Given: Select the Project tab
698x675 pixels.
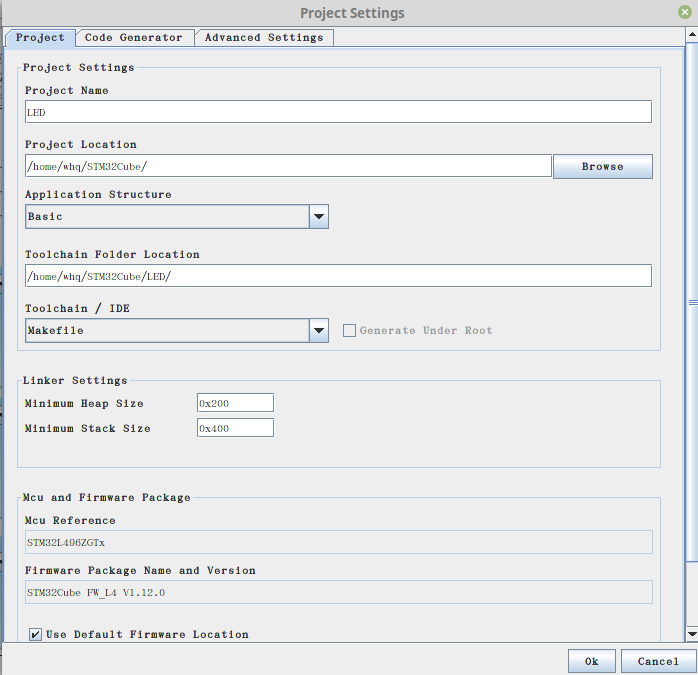Looking at the screenshot, I should click(40, 38).
